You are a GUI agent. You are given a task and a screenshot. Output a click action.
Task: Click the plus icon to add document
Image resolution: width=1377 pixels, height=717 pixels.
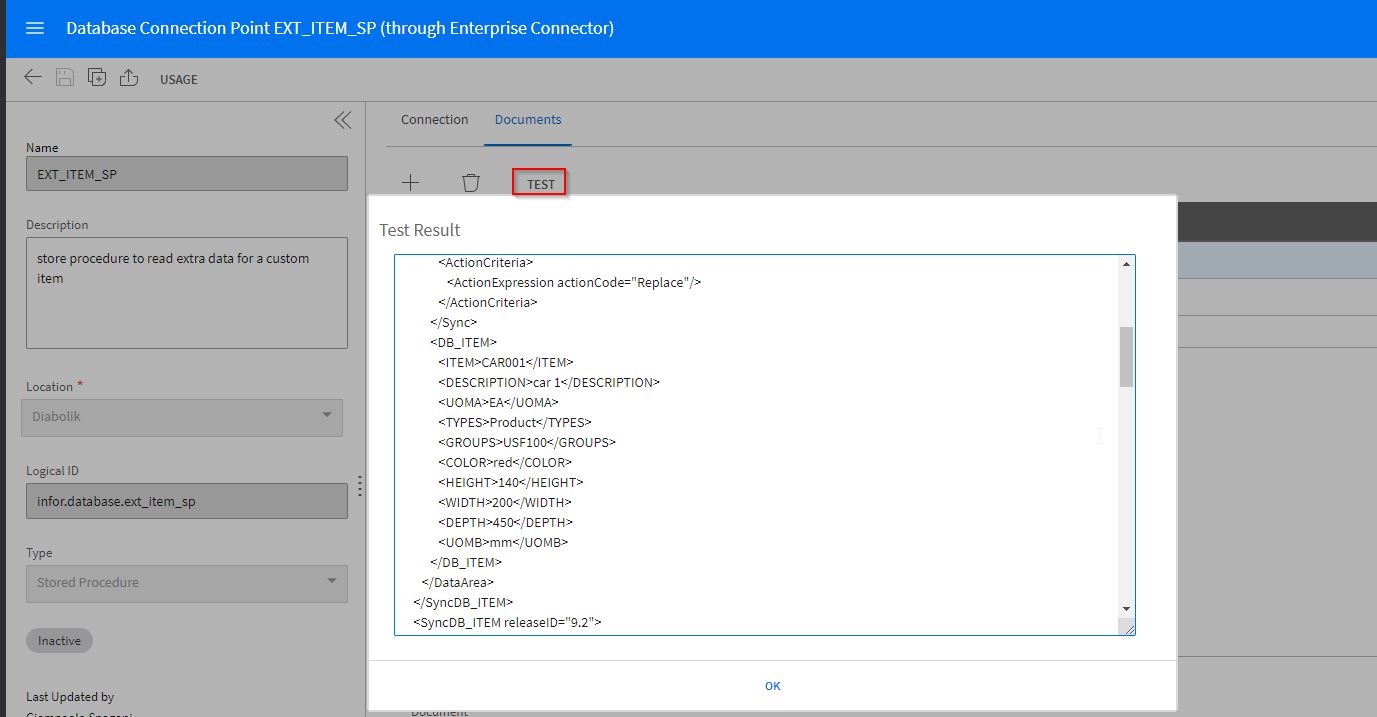410,183
